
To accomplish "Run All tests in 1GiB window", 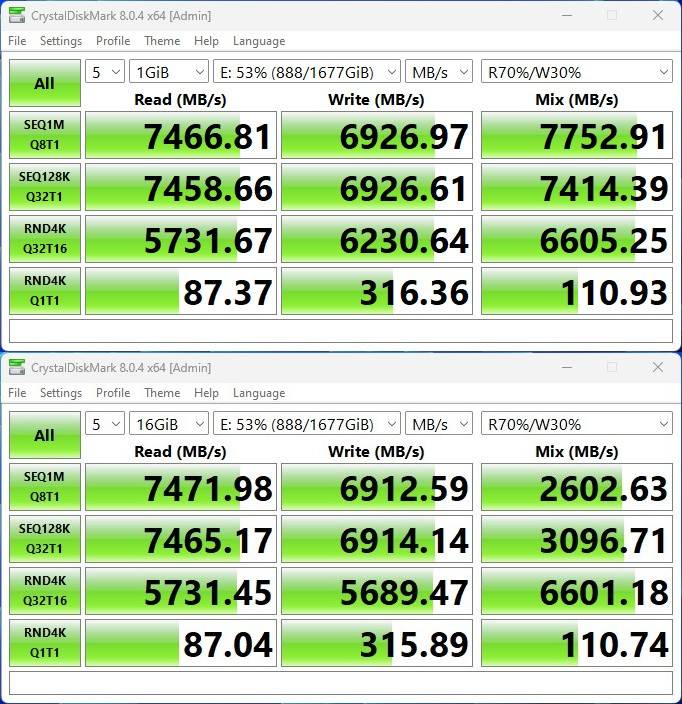I will click(45, 83).
